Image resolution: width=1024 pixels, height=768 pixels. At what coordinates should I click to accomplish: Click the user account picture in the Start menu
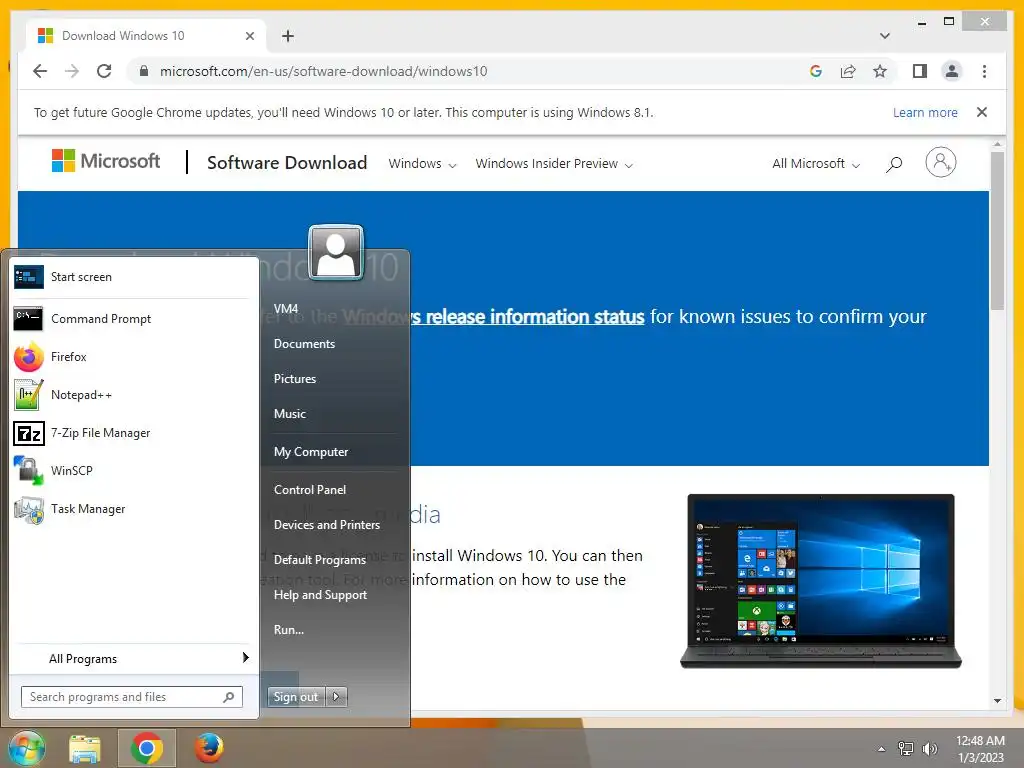(x=336, y=252)
